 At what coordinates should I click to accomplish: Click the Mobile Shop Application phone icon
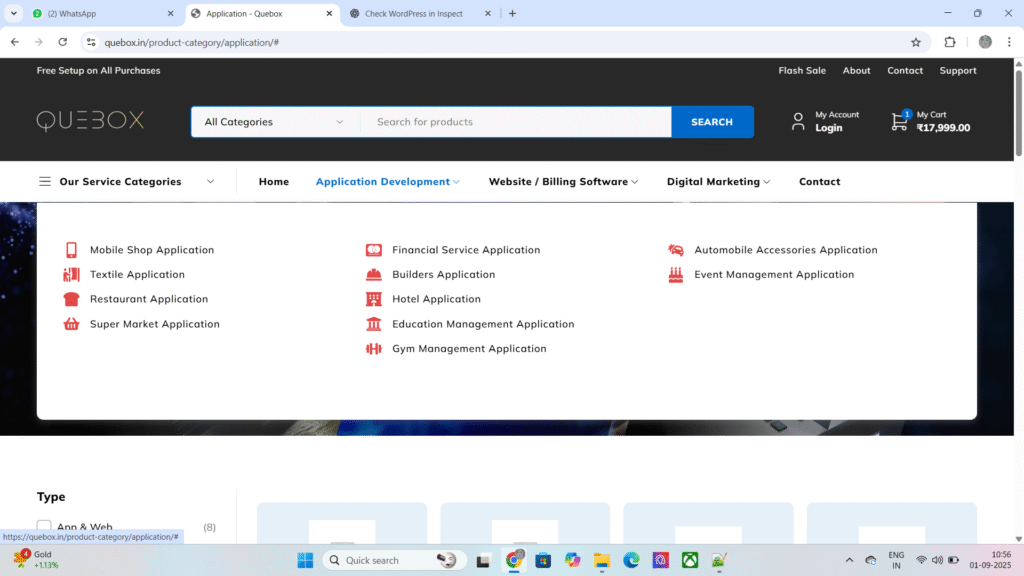pos(71,250)
